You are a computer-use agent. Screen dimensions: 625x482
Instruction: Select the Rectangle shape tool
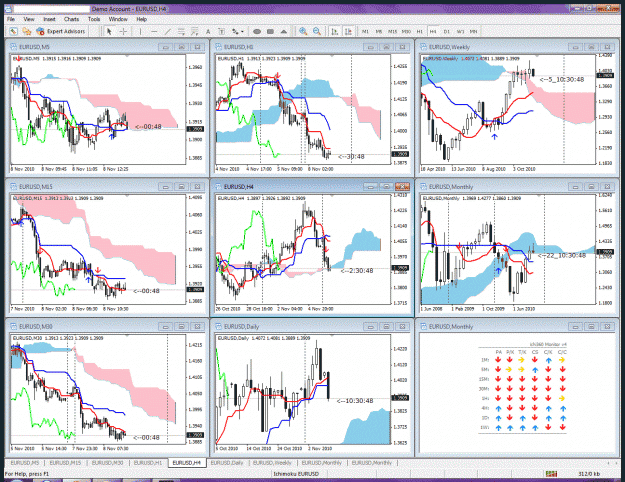pos(270,31)
